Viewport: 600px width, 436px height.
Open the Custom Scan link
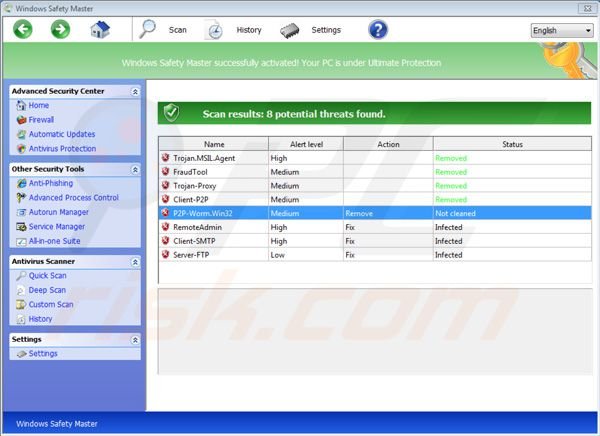click(51, 304)
